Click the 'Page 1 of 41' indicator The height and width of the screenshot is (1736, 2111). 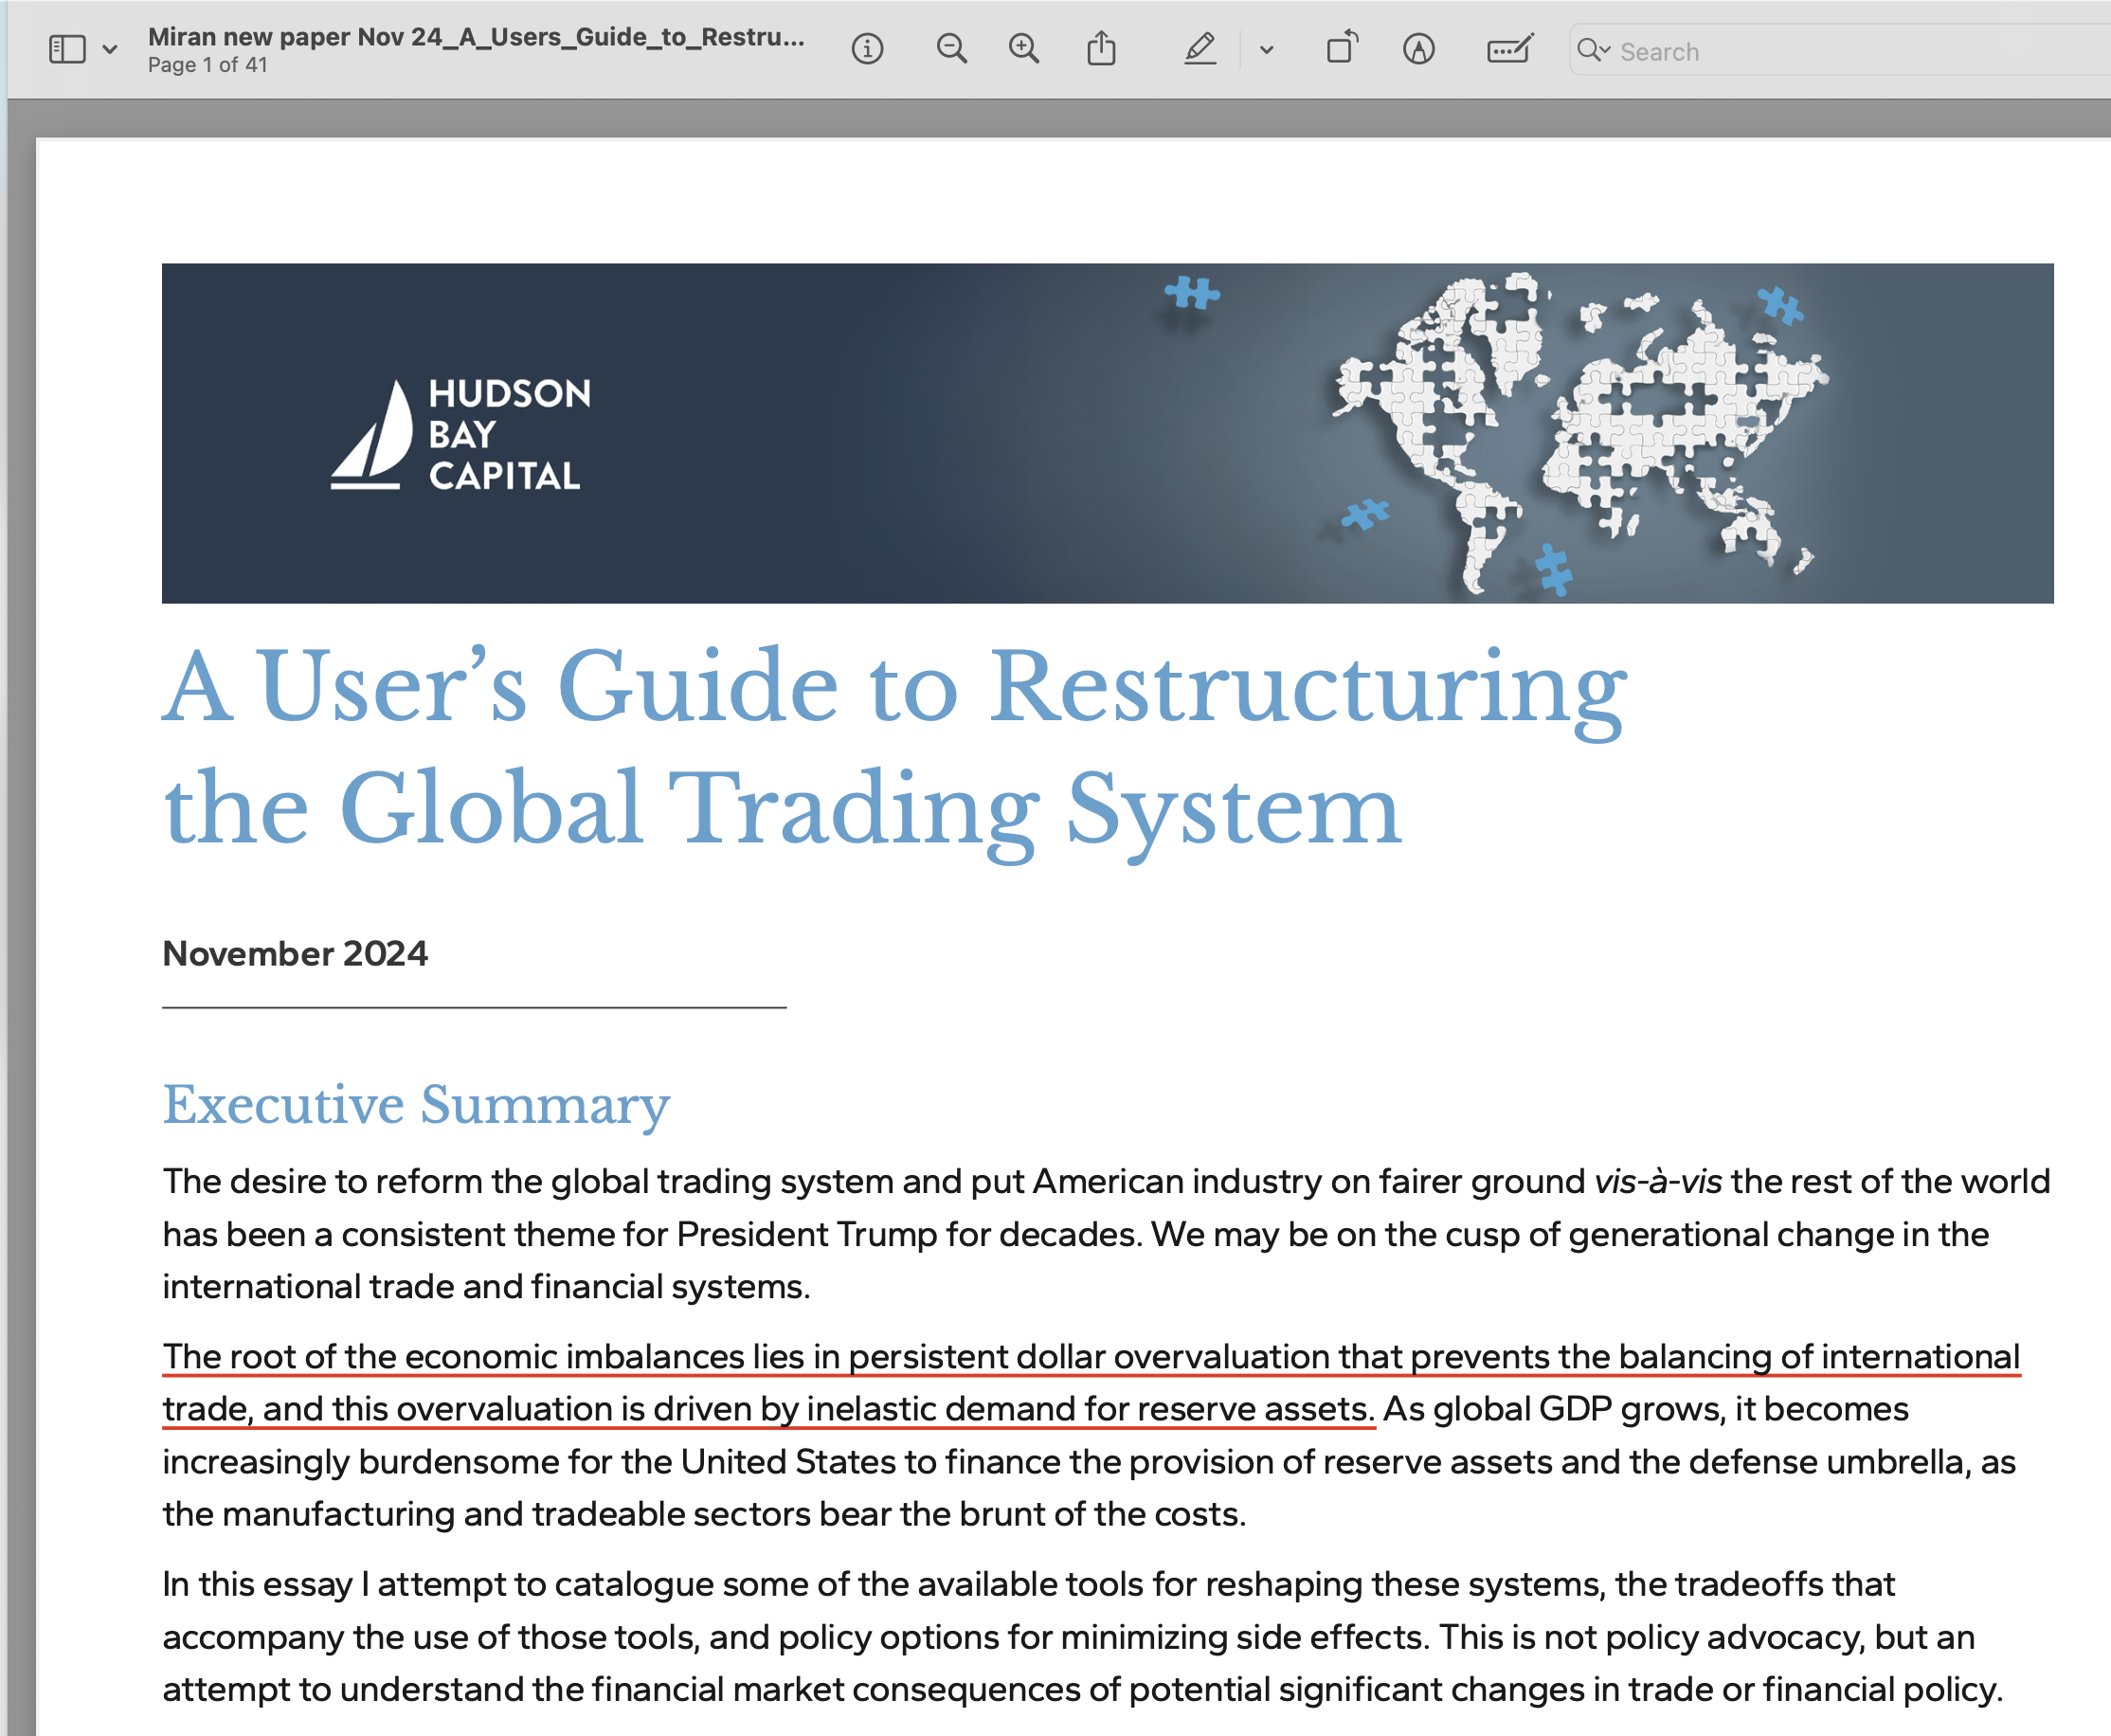208,65
